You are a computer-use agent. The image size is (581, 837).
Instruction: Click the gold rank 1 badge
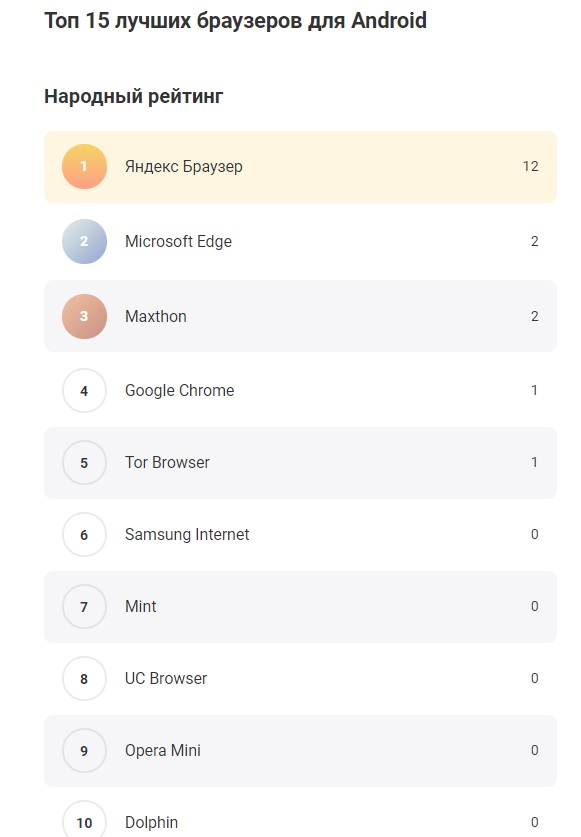coord(84,167)
